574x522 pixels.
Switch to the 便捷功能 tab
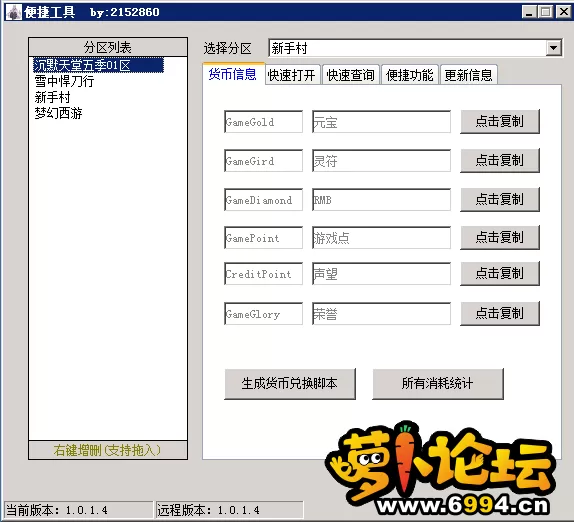[x=410, y=75]
